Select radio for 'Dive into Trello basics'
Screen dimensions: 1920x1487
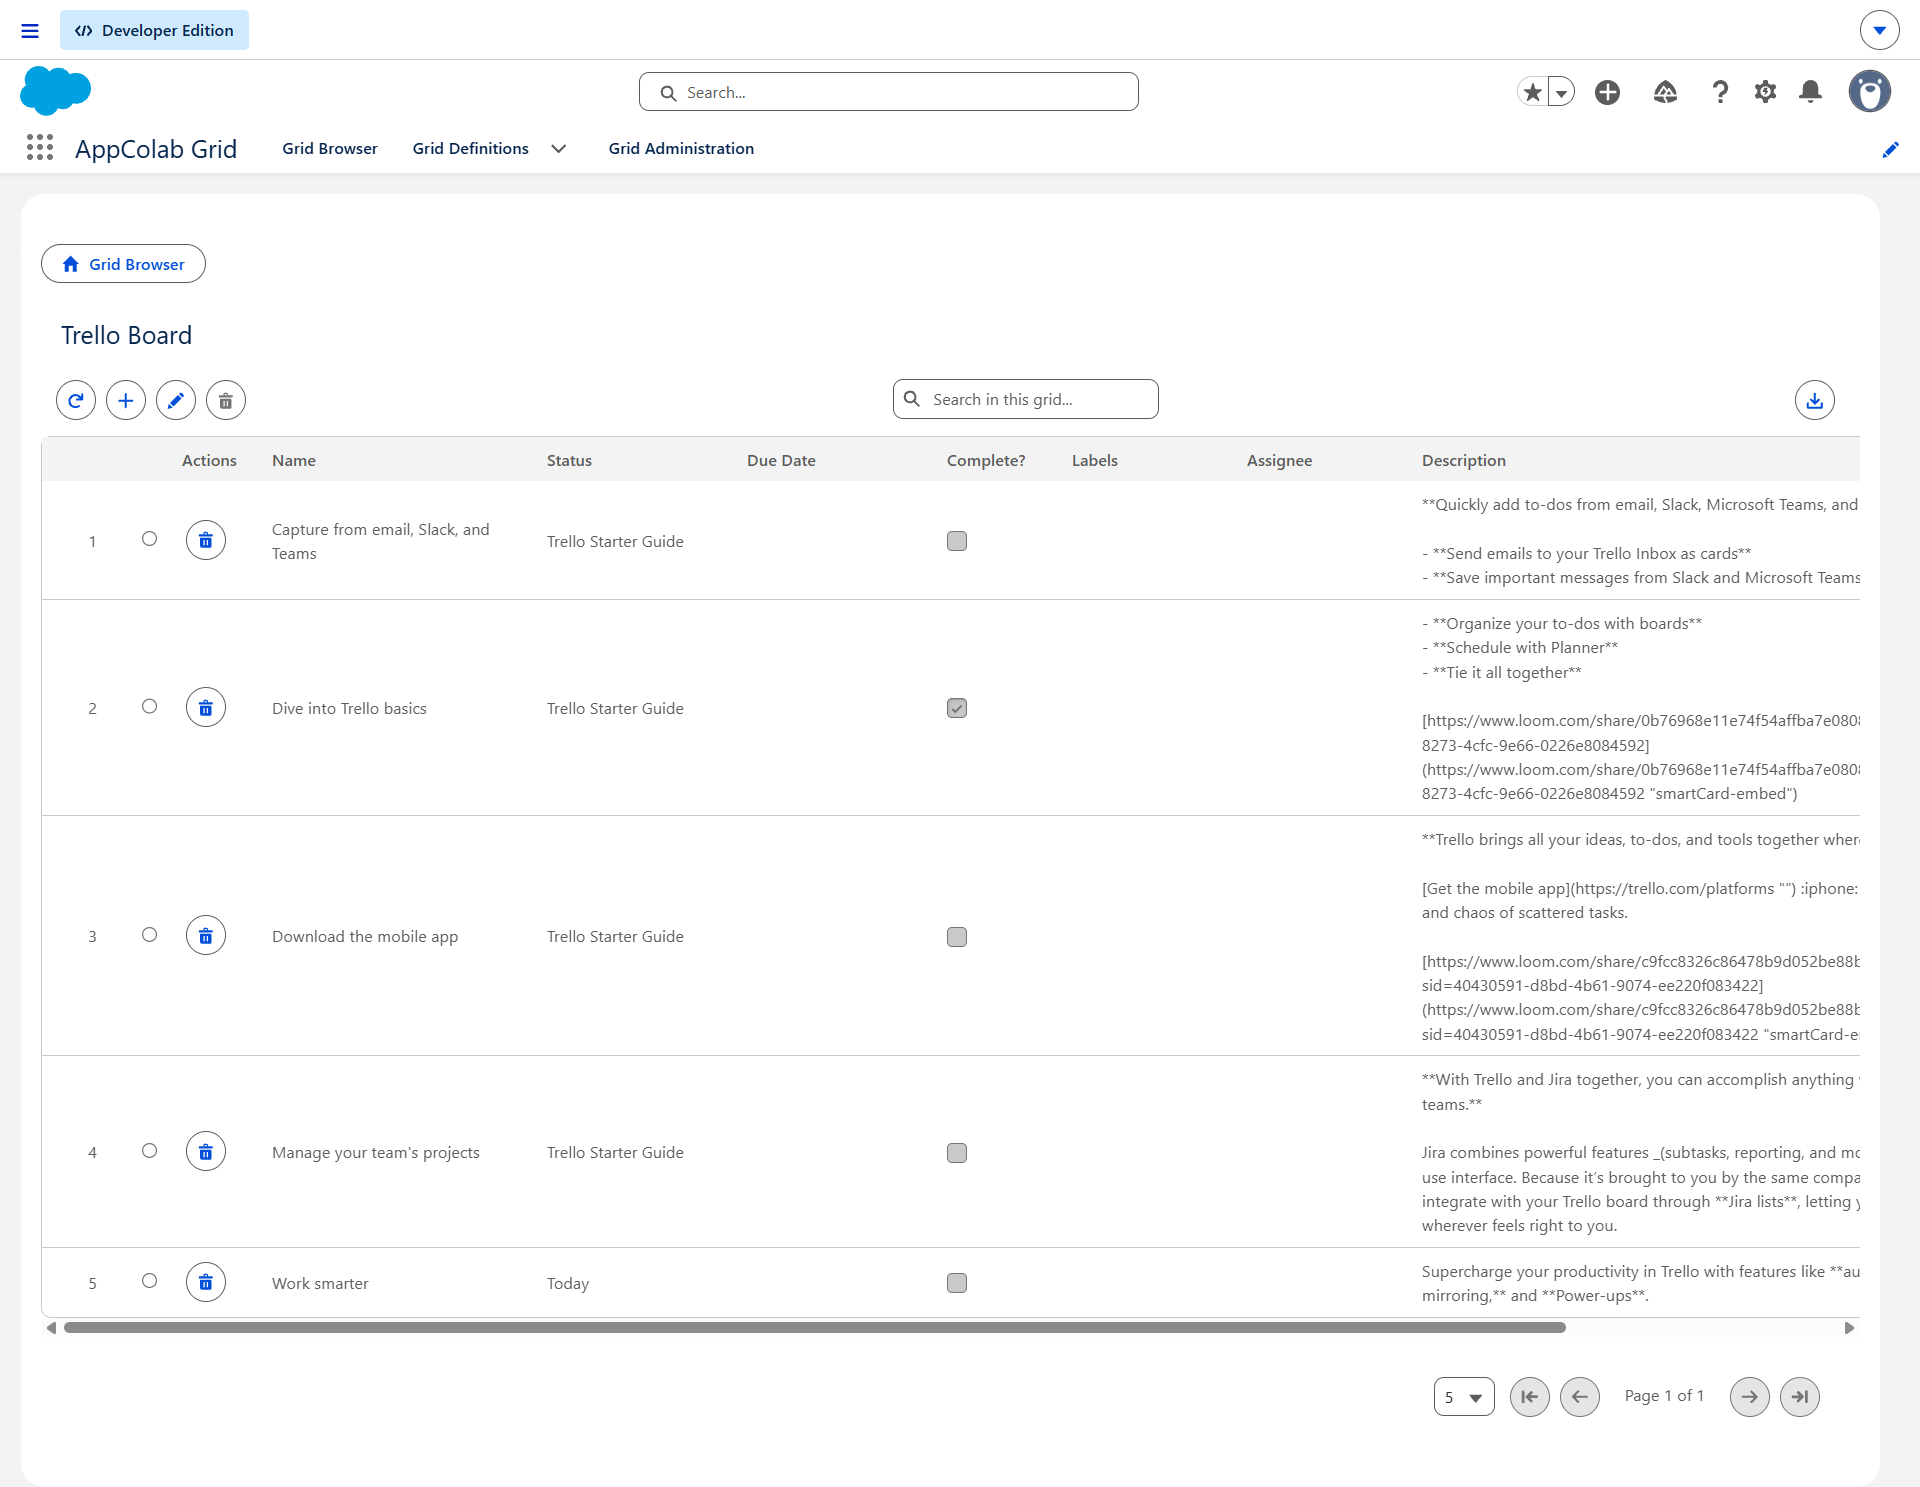(x=149, y=706)
